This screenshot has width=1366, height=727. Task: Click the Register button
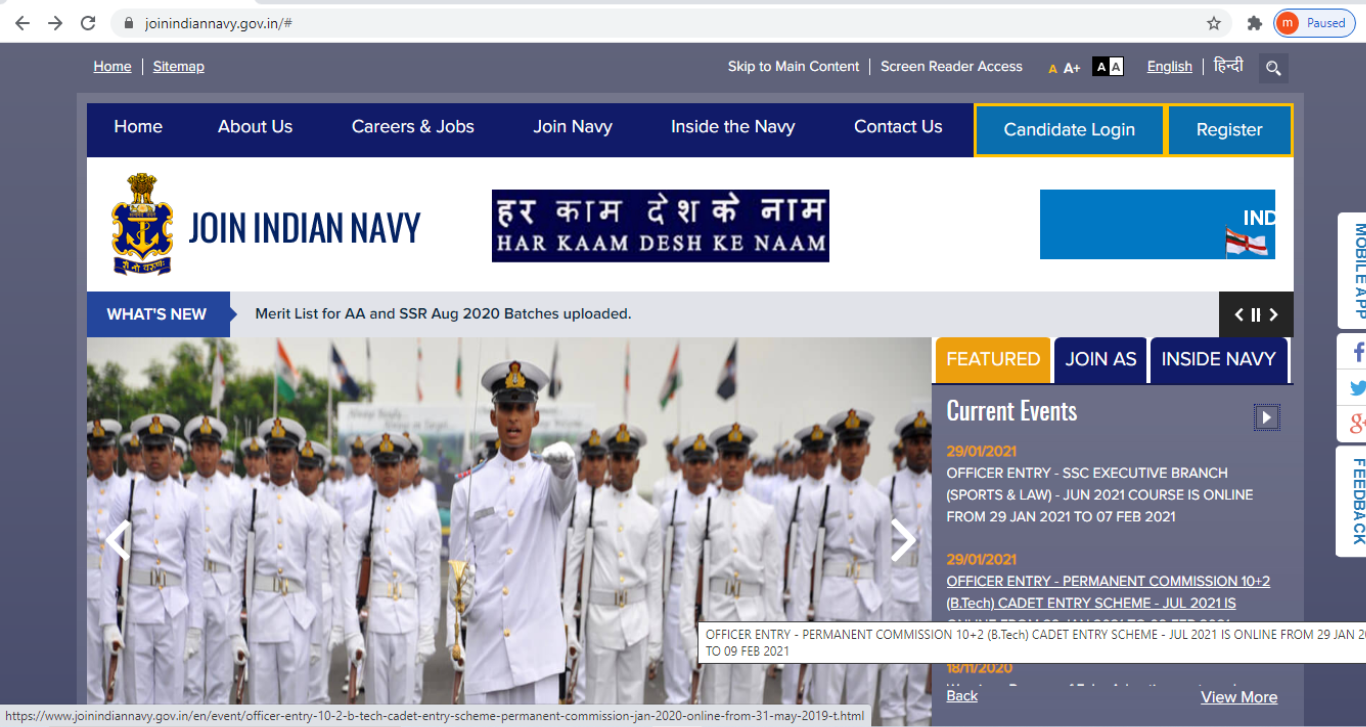click(1229, 130)
